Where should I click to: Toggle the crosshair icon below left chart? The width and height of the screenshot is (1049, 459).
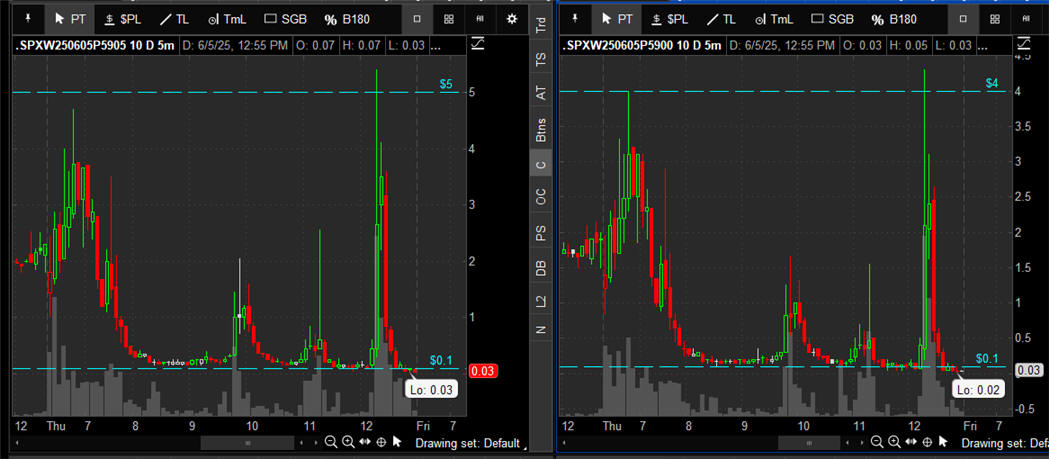381,442
